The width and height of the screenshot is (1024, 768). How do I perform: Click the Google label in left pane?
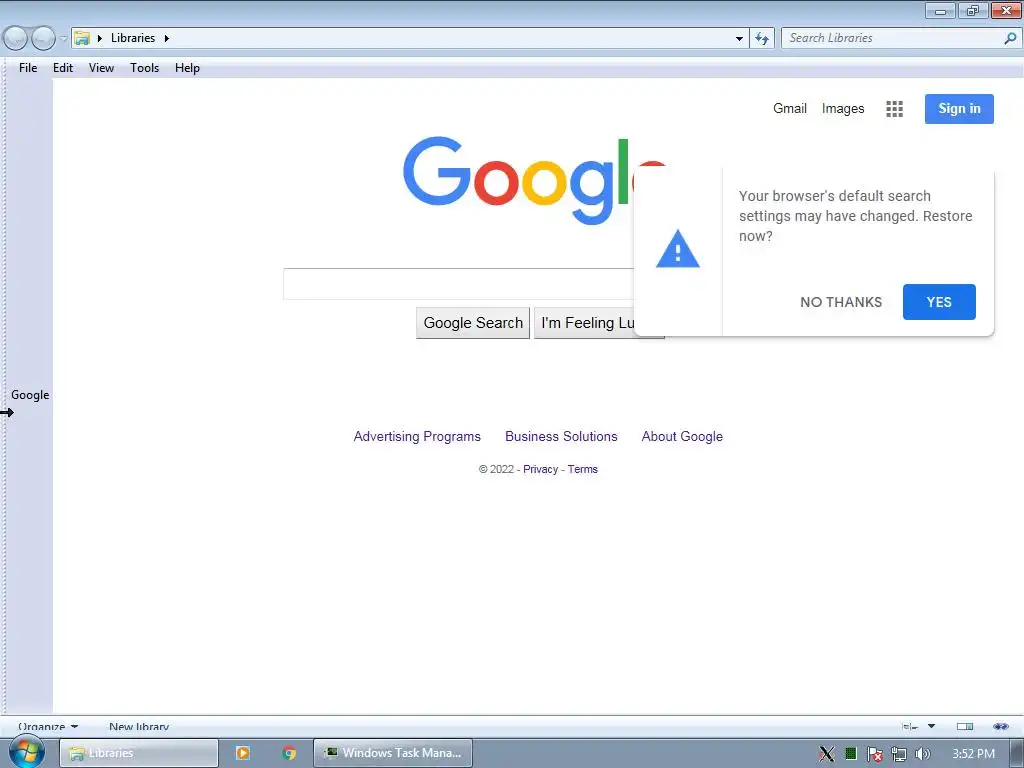point(30,395)
